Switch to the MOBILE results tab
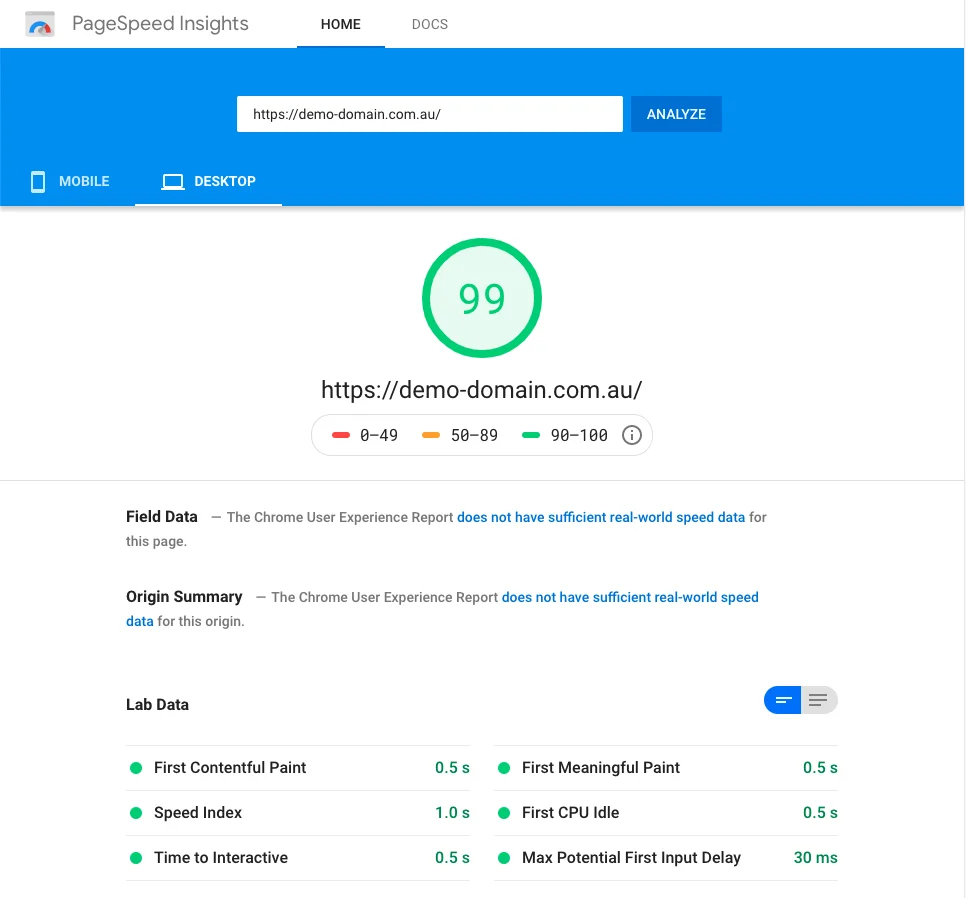Screen dimensions: 966x898 click(x=70, y=182)
